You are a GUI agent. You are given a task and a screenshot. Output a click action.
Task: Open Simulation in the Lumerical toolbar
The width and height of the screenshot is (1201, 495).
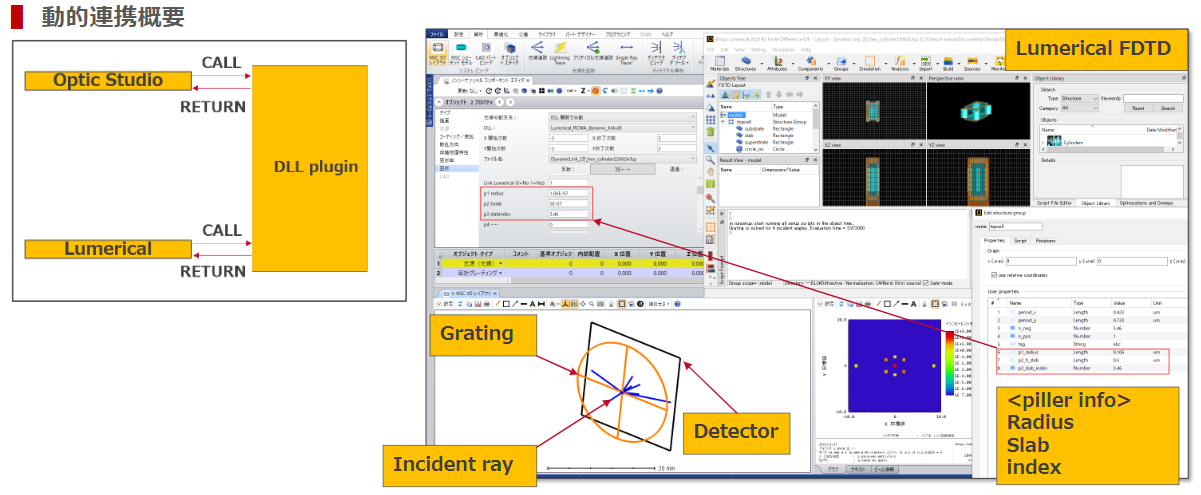(870, 65)
